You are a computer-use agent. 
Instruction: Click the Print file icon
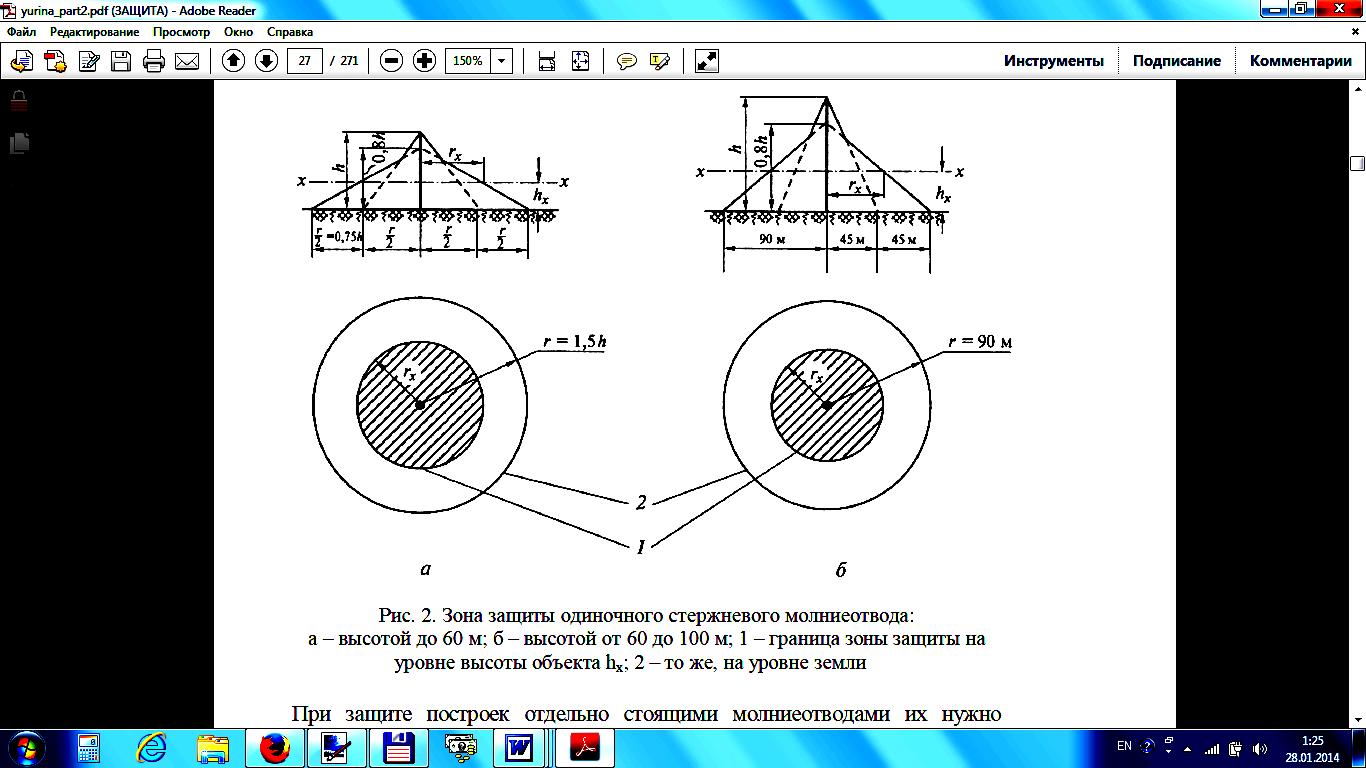pyautogui.click(x=154, y=61)
